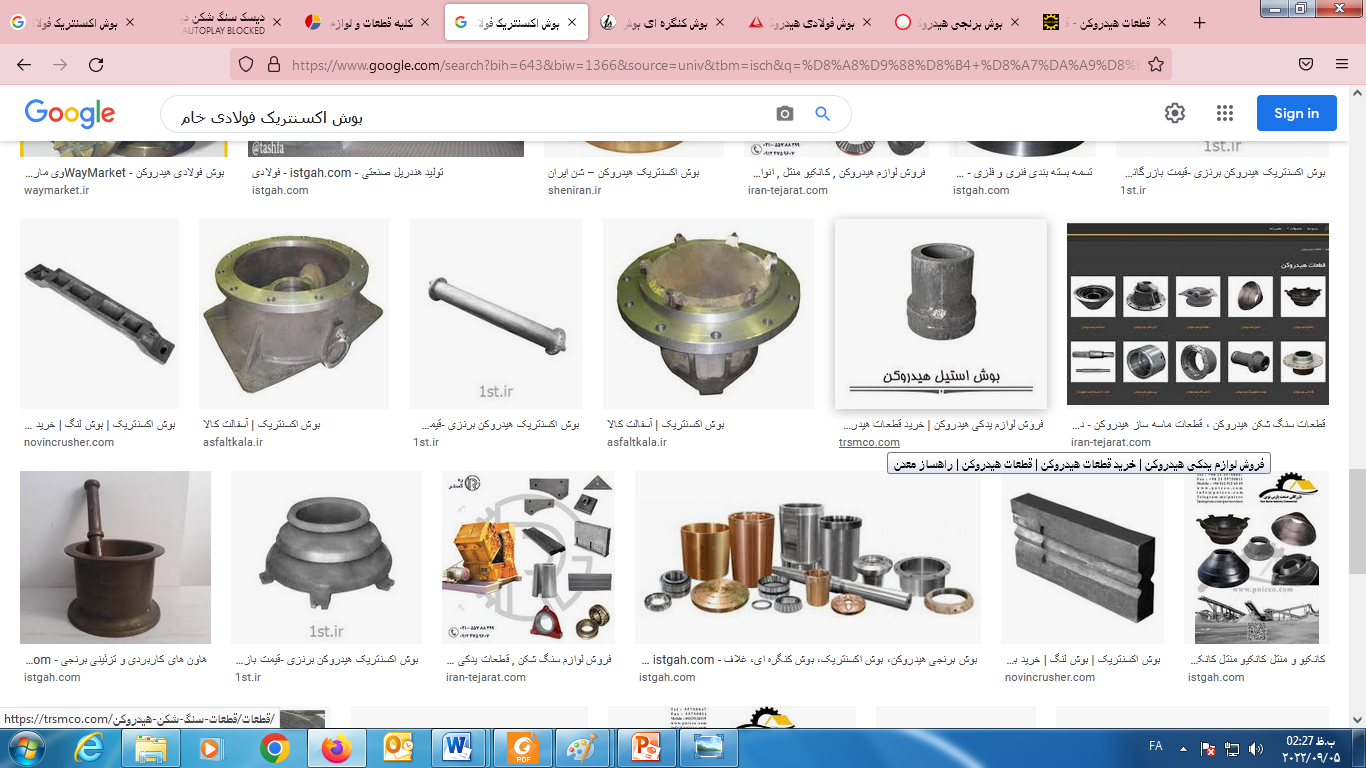Open the trsmco.com source link
The width and height of the screenshot is (1366, 768).
(x=869, y=442)
